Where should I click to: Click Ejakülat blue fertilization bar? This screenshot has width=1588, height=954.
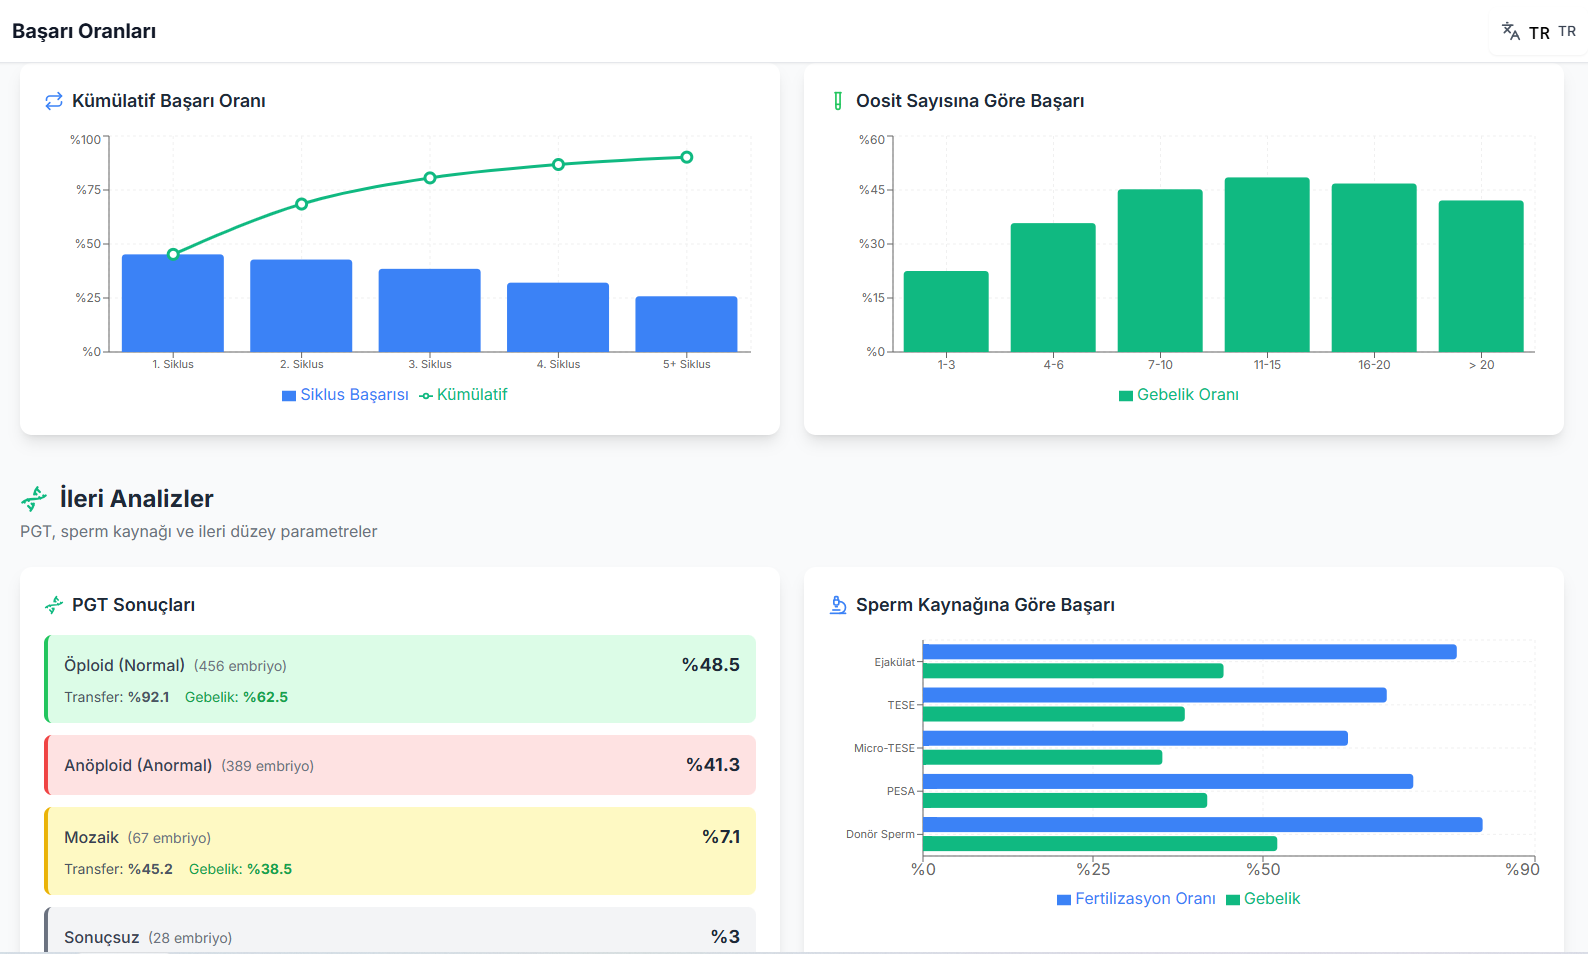click(1190, 652)
